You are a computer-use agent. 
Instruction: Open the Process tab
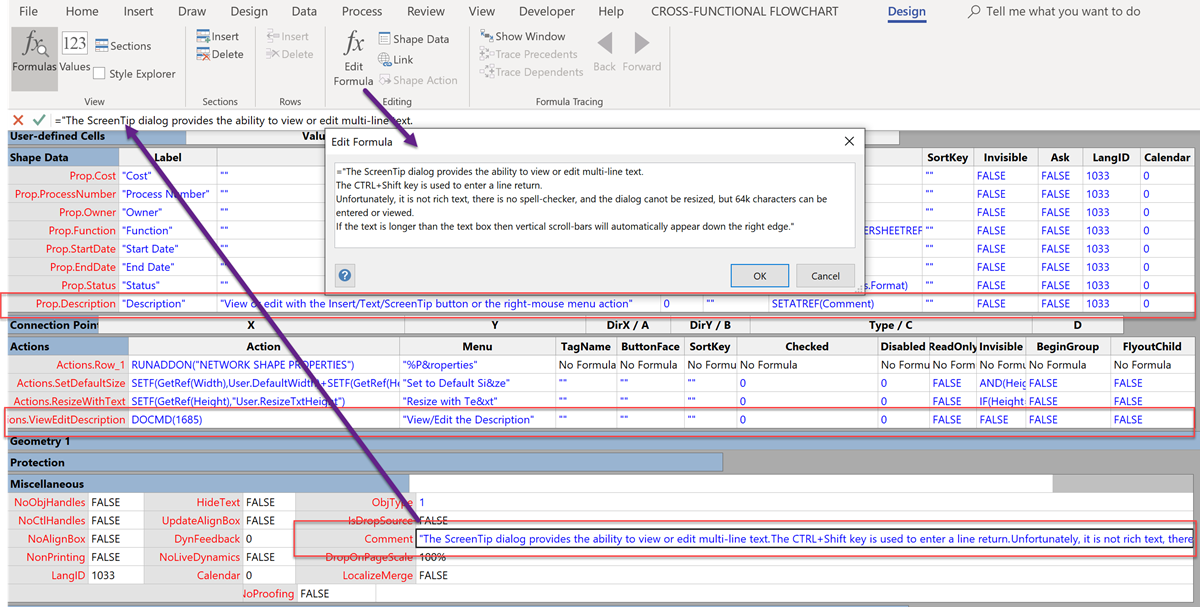click(361, 12)
